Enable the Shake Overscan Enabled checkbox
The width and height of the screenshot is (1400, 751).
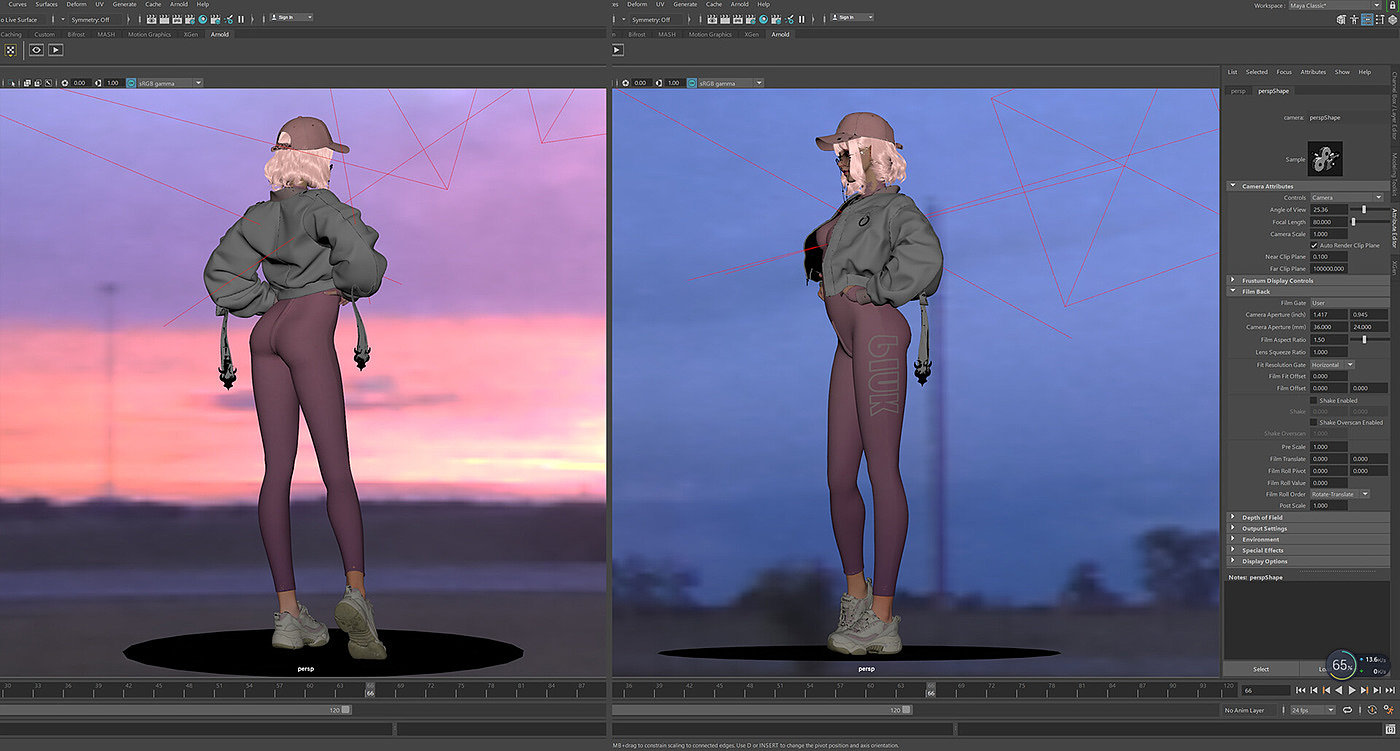click(1314, 422)
